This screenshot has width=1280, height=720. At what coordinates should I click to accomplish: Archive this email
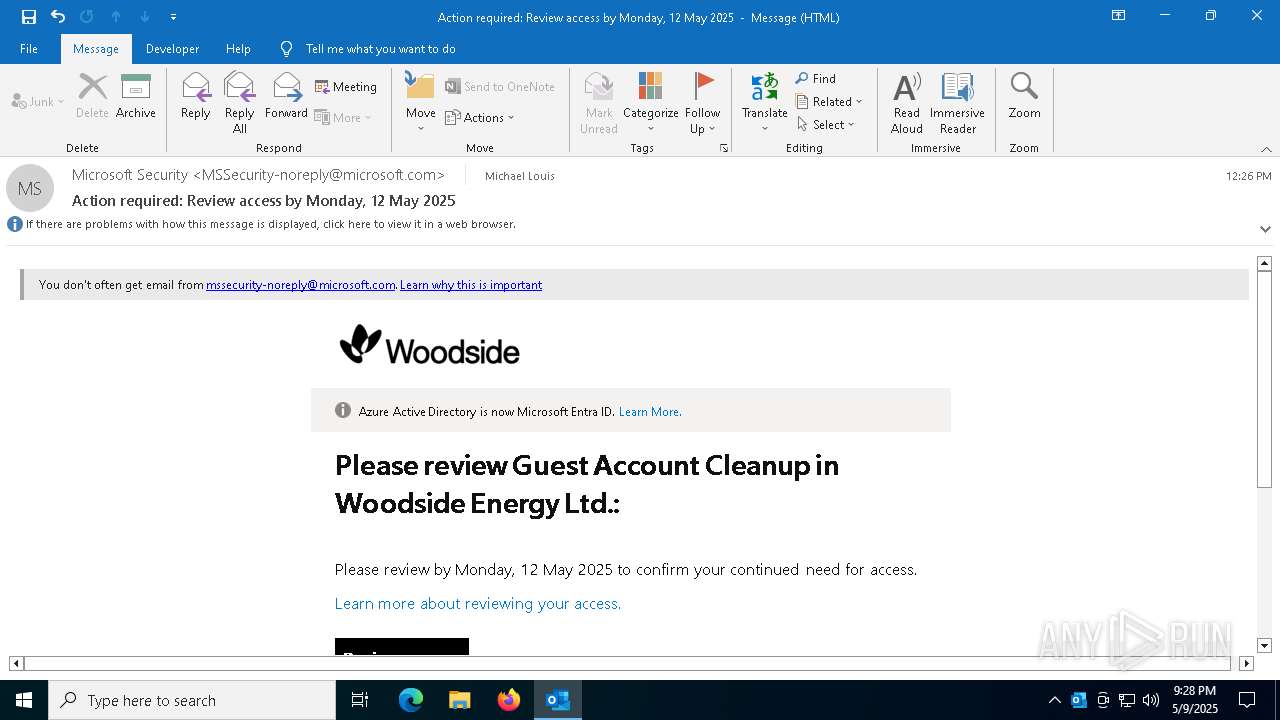tap(136, 96)
